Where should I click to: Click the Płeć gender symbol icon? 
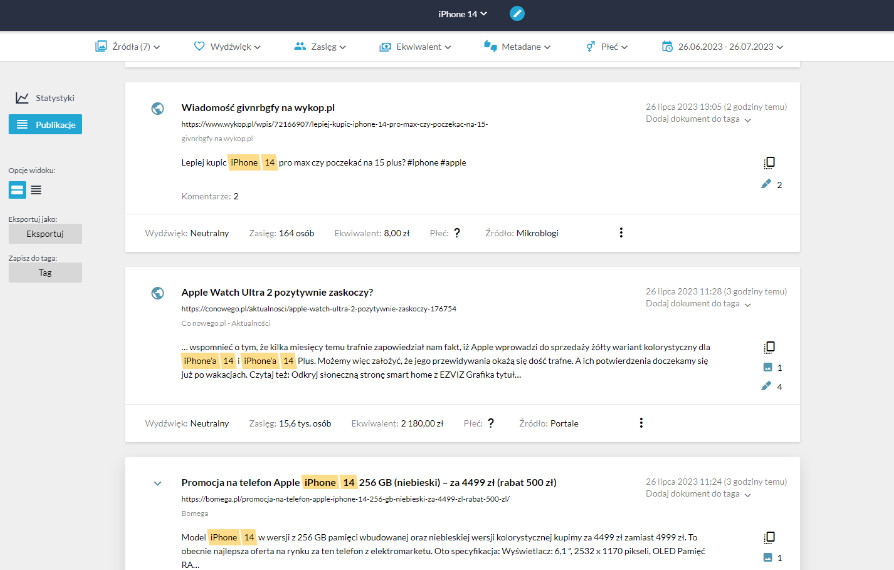click(x=591, y=47)
